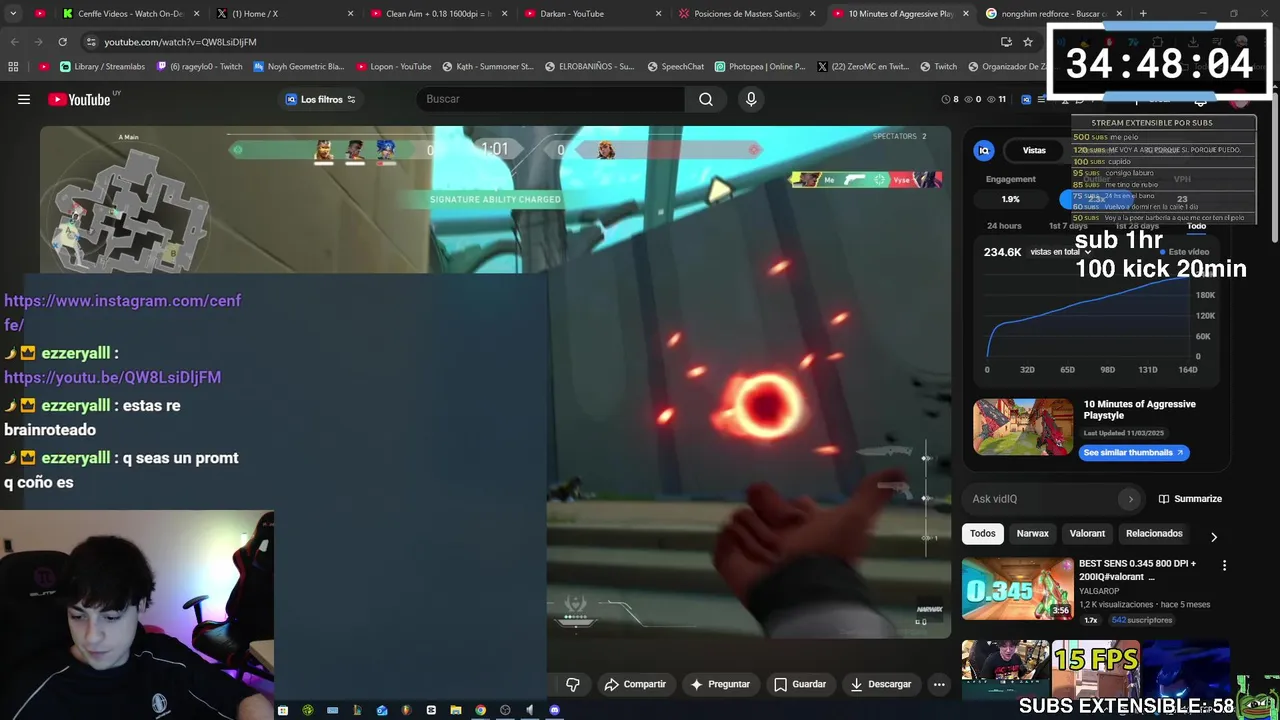Click the Descargar download button
This screenshot has height=720, width=1280.
[x=881, y=684]
